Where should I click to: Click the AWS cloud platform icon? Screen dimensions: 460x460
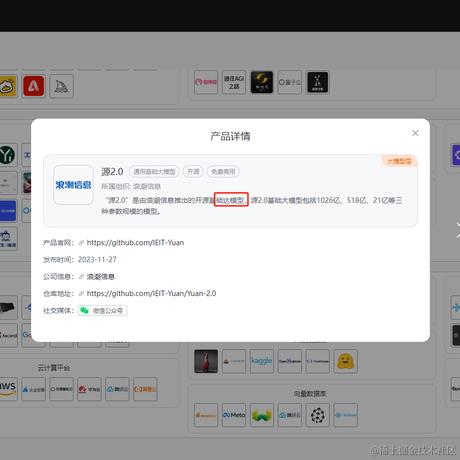click(8, 389)
